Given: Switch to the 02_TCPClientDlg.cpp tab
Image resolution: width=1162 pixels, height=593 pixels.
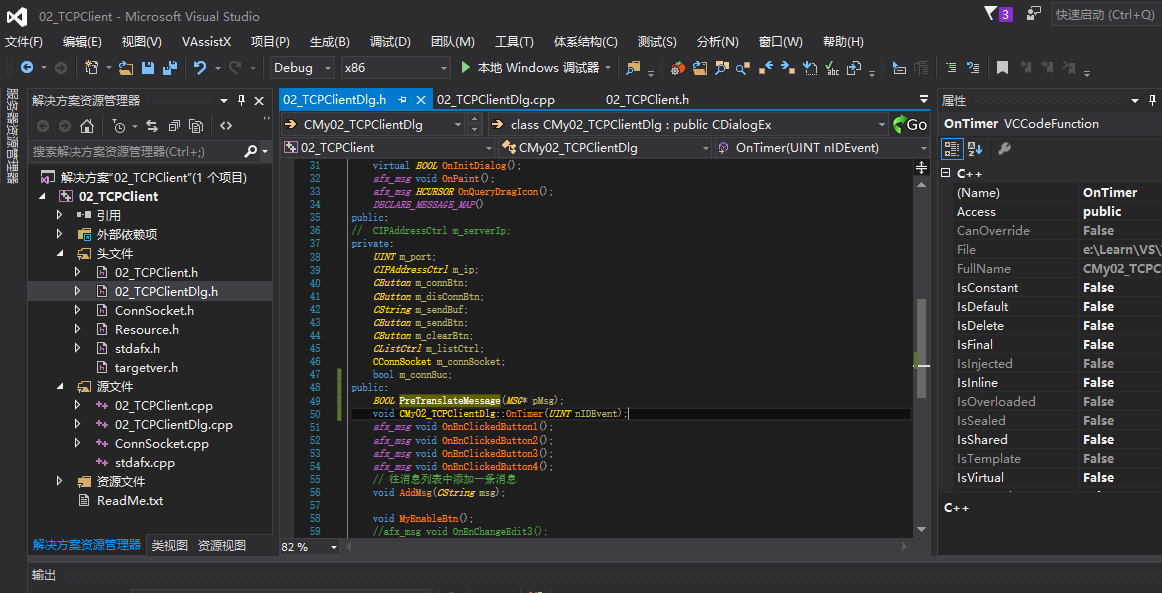Looking at the screenshot, I should tap(496, 100).
